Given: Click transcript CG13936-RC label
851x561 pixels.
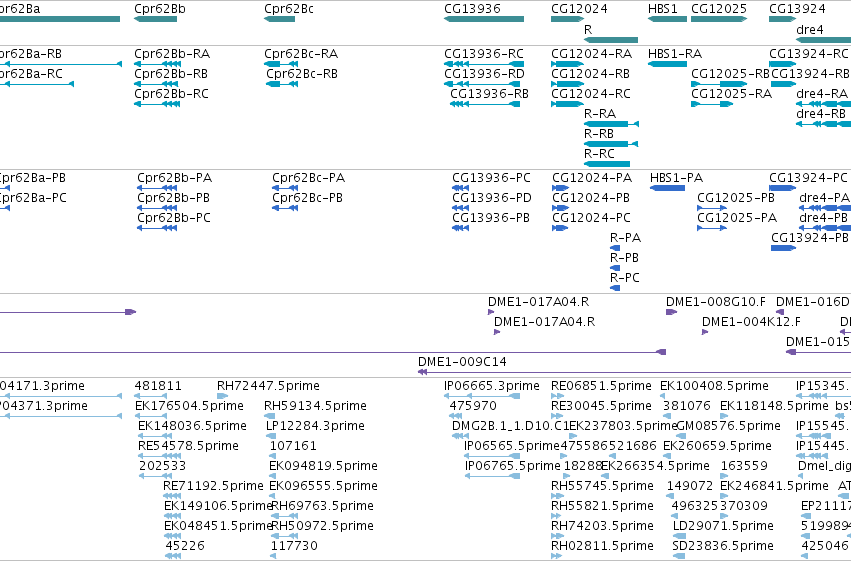Looking at the screenshot, I should coord(484,54).
